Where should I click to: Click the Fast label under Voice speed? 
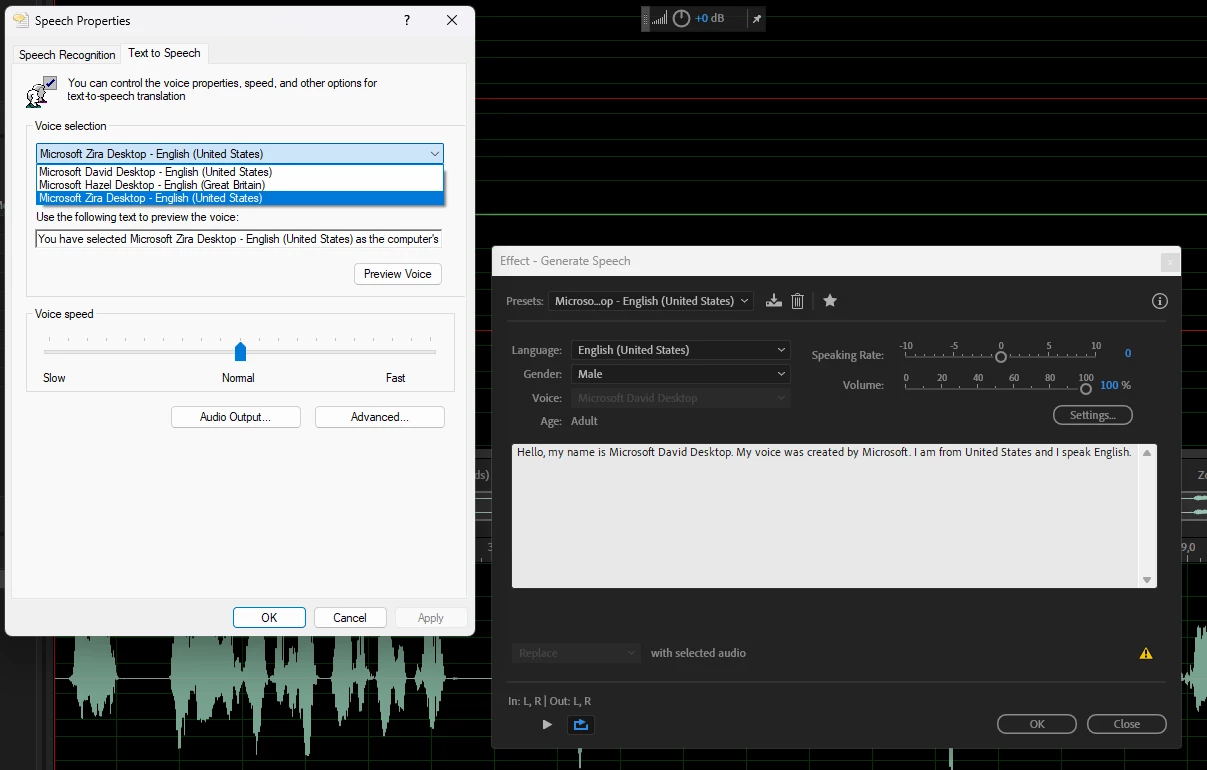[x=396, y=378]
